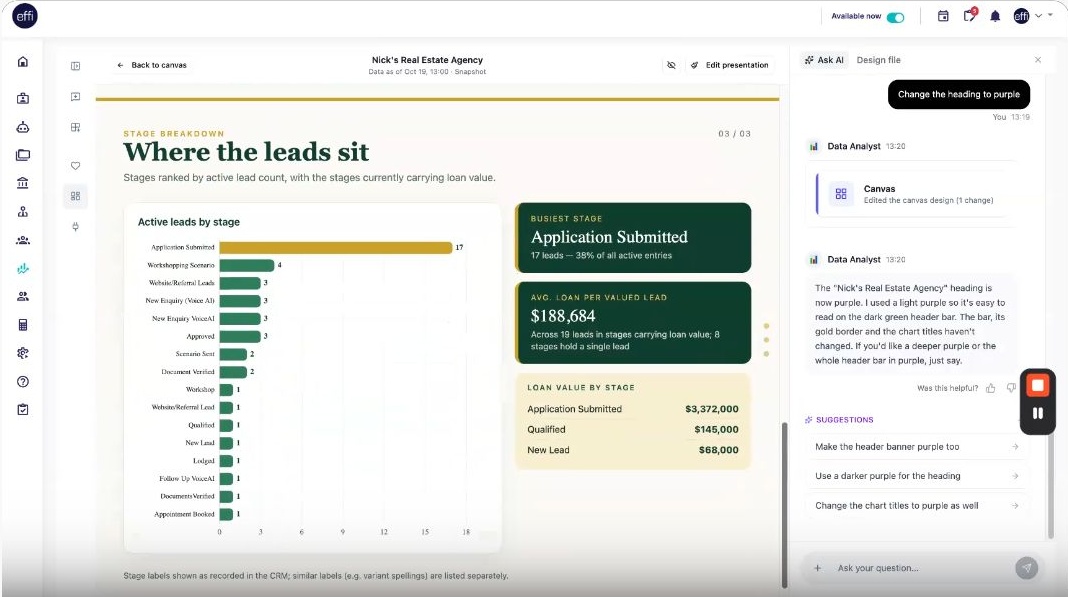Click the $3,372,000 loan value
Viewport: 1068px width, 597px height.
pyautogui.click(x=712, y=409)
